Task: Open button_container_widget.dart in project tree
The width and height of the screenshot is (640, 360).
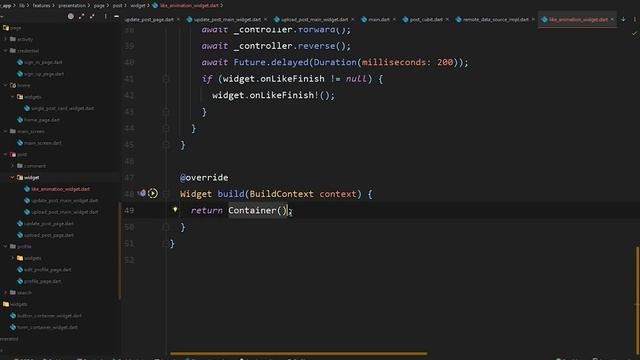Action: coord(46,316)
